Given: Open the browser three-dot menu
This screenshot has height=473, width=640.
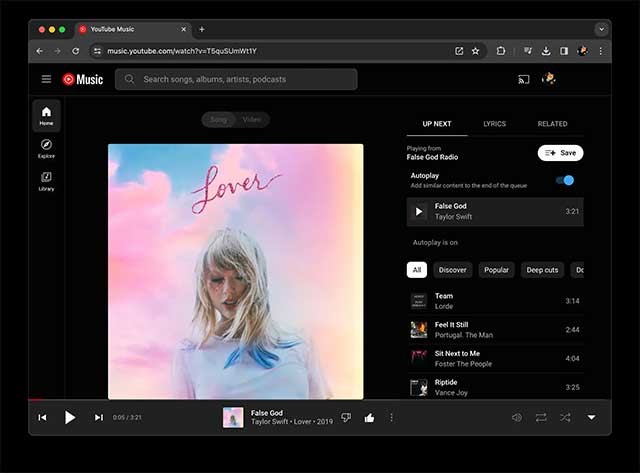Looking at the screenshot, I should (x=600, y=51).
